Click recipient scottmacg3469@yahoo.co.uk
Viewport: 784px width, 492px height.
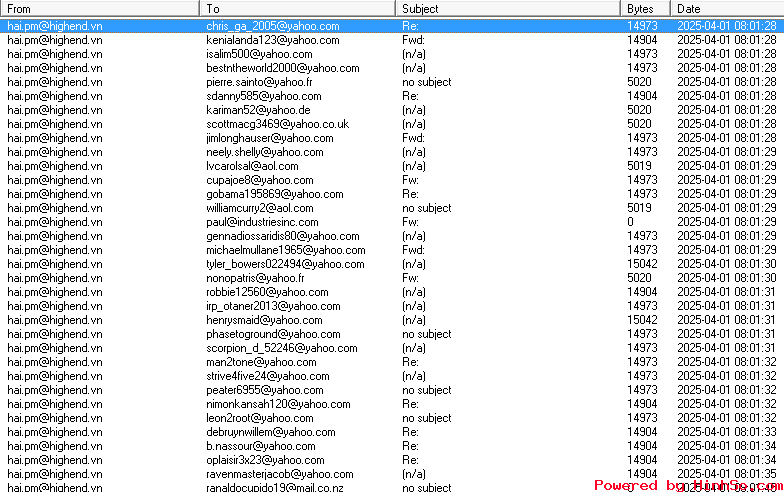click(278, 124)
